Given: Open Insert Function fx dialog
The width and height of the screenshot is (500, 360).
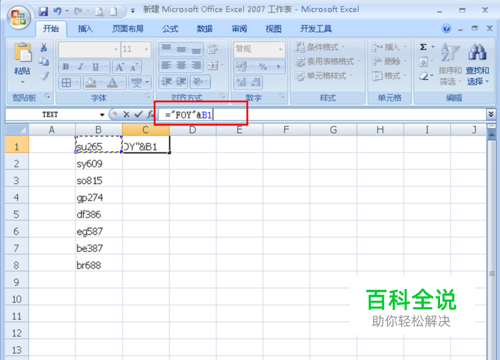Looking at the screenshot, I should pos(150,115).
